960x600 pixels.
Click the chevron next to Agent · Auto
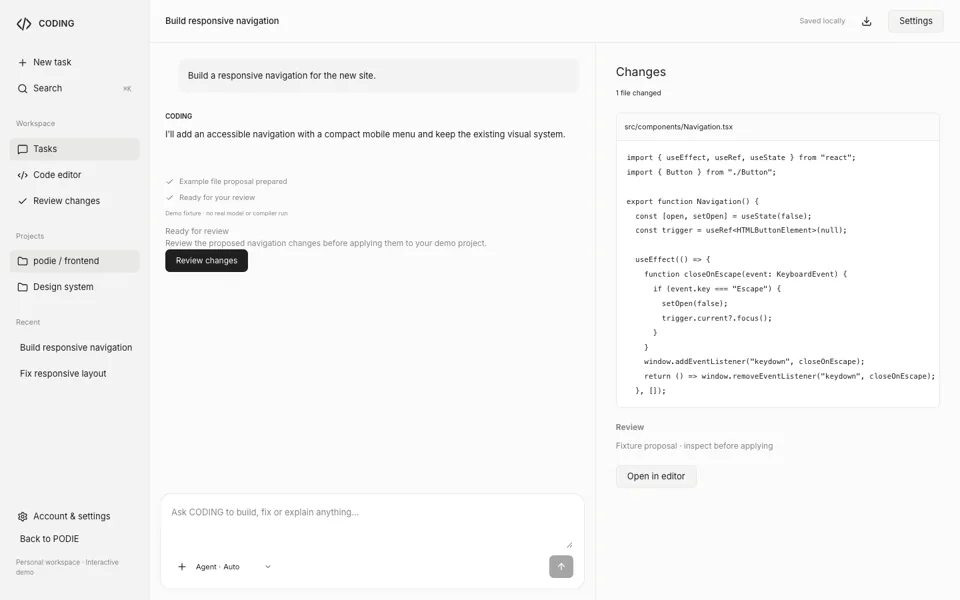268,567
